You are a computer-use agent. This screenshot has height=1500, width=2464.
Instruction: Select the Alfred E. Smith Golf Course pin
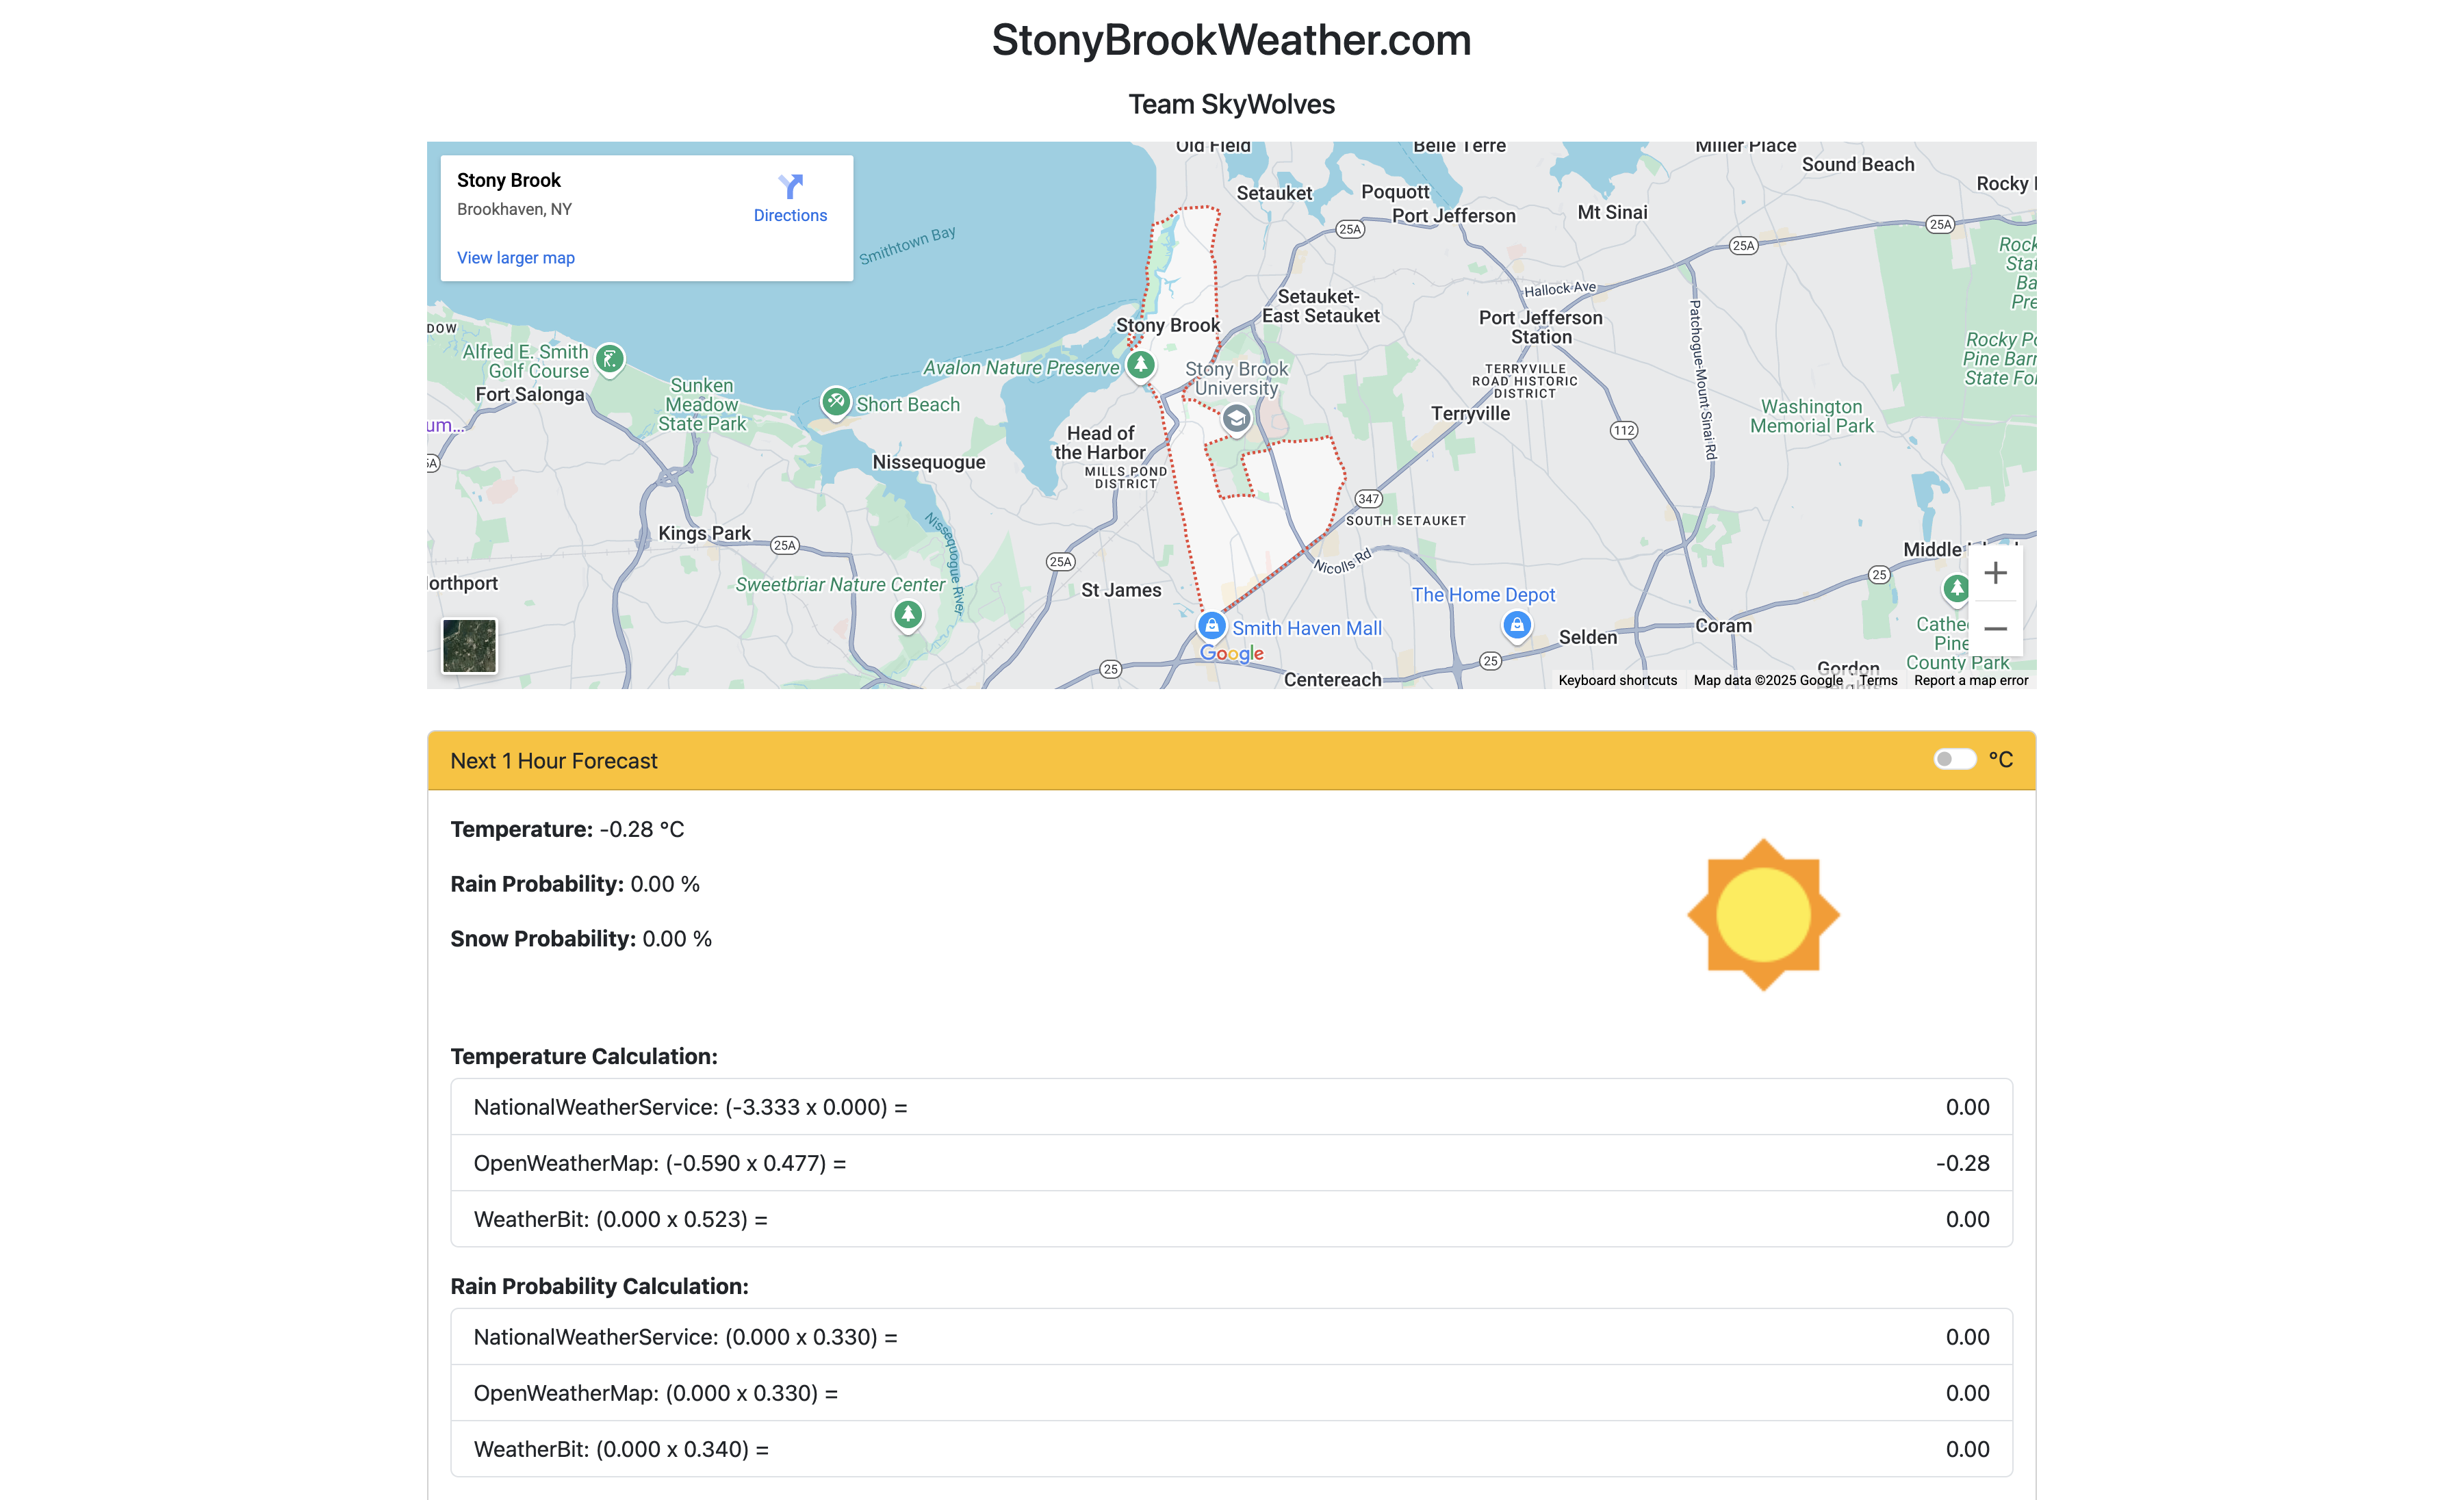click(x=610, y=358)
